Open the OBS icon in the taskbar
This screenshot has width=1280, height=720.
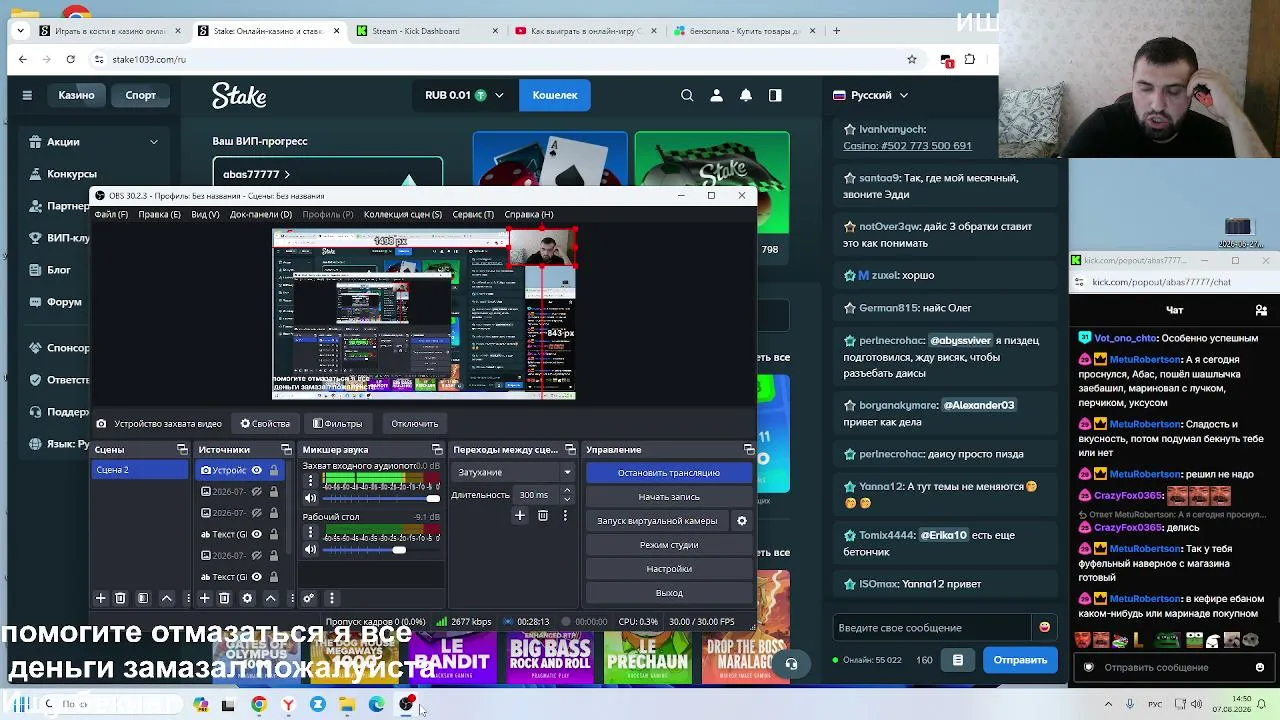coord(406,704)
